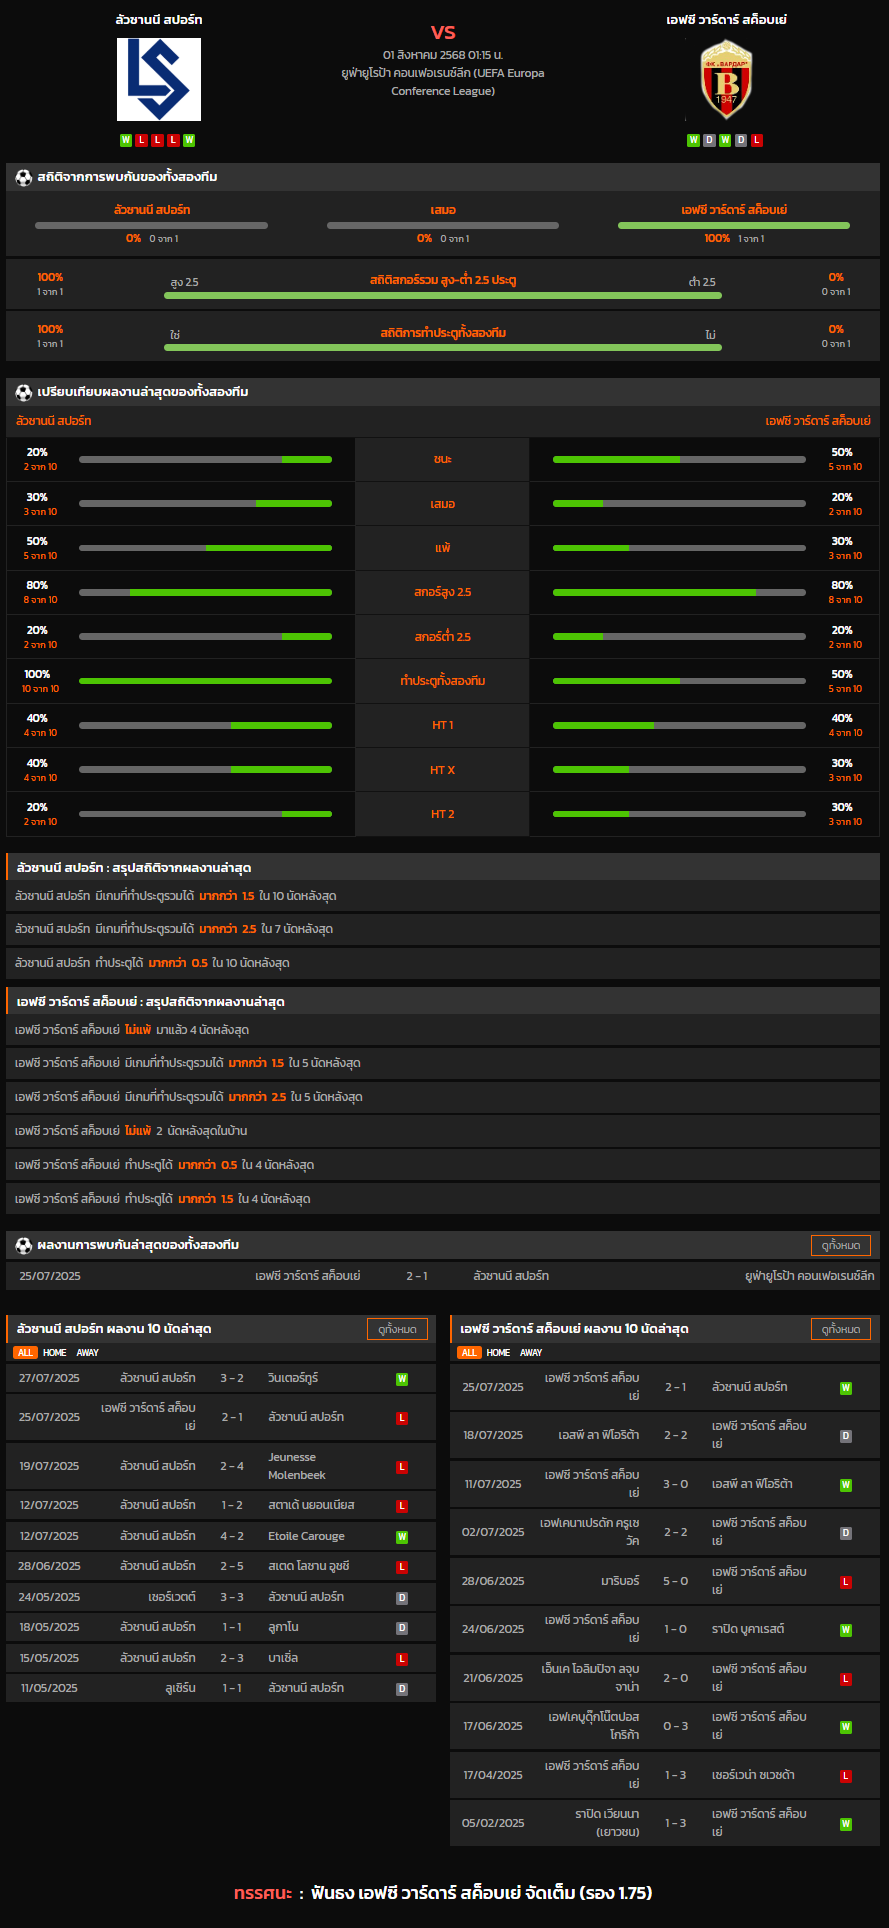This screenshot has height=1928, width=889.
Task: Click the Lausanne summary line มากกว่า 2.5 ใน 7 นัดหลังสุด
Action: 443,929
